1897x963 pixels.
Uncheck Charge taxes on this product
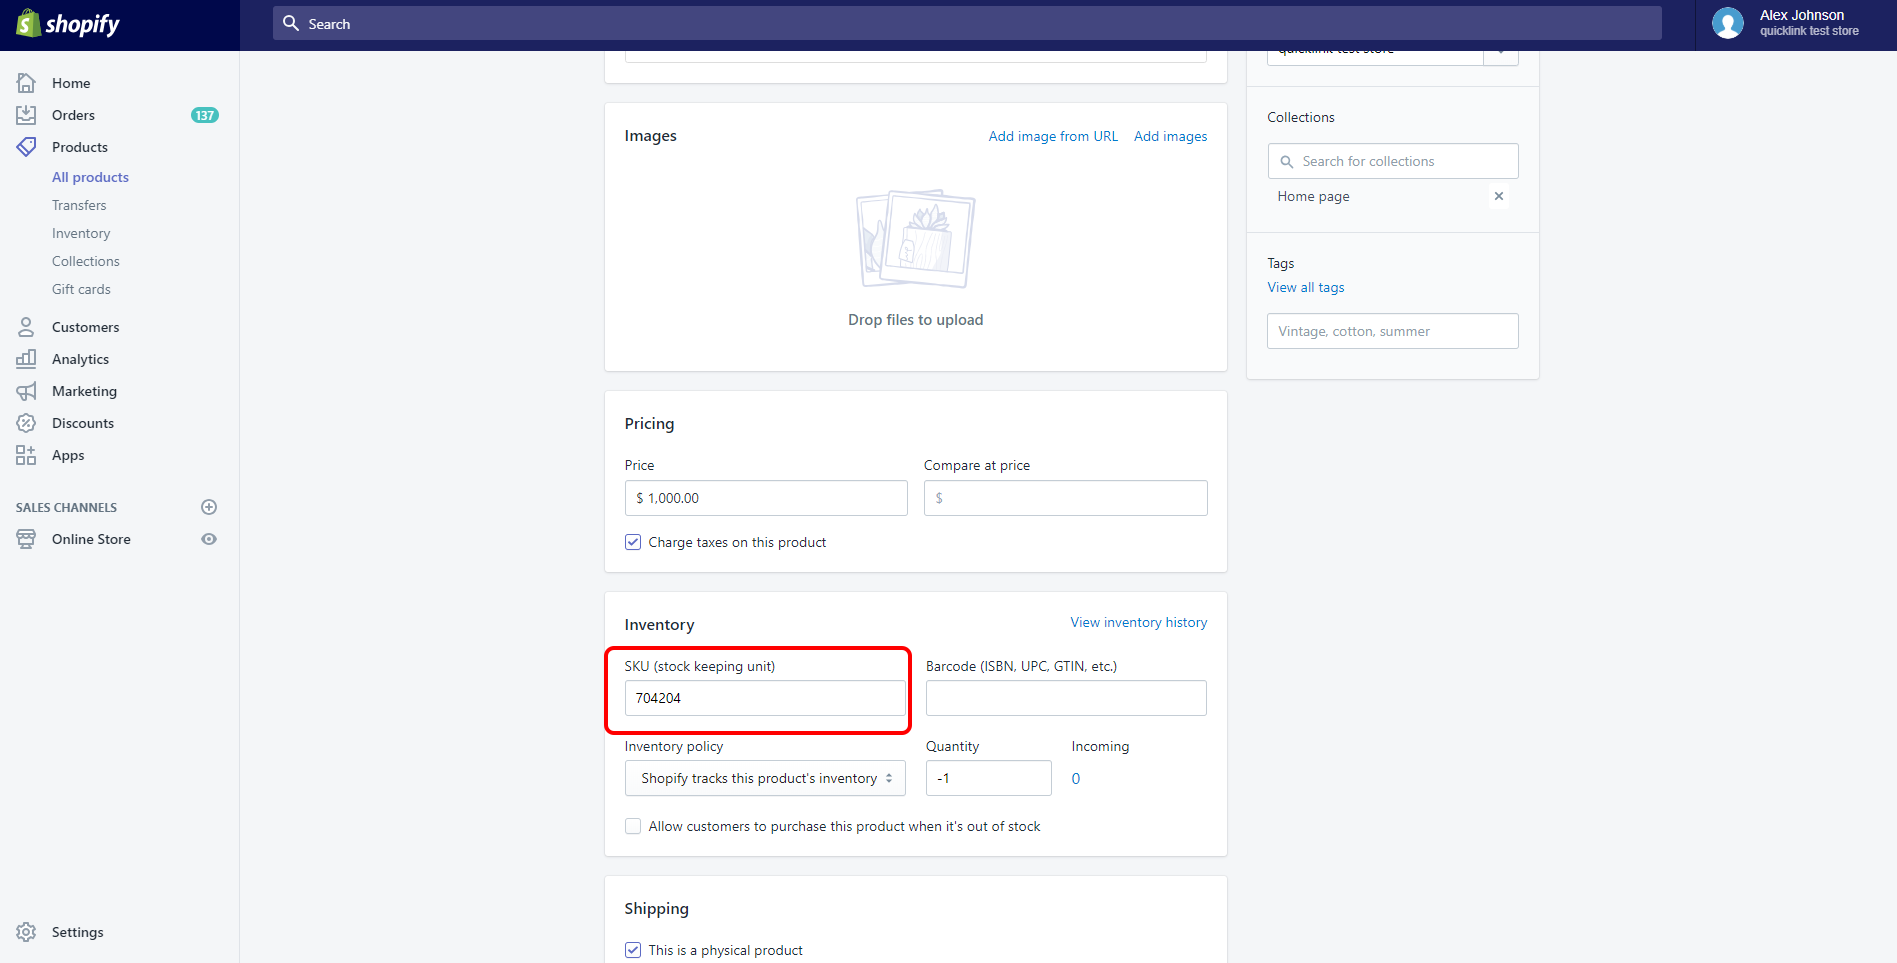633,542
